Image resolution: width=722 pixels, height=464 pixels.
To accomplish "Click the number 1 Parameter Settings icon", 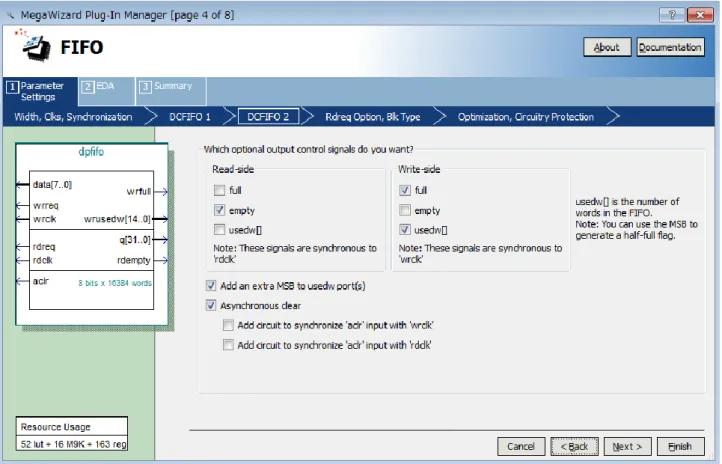I will [x=12, y=87].
